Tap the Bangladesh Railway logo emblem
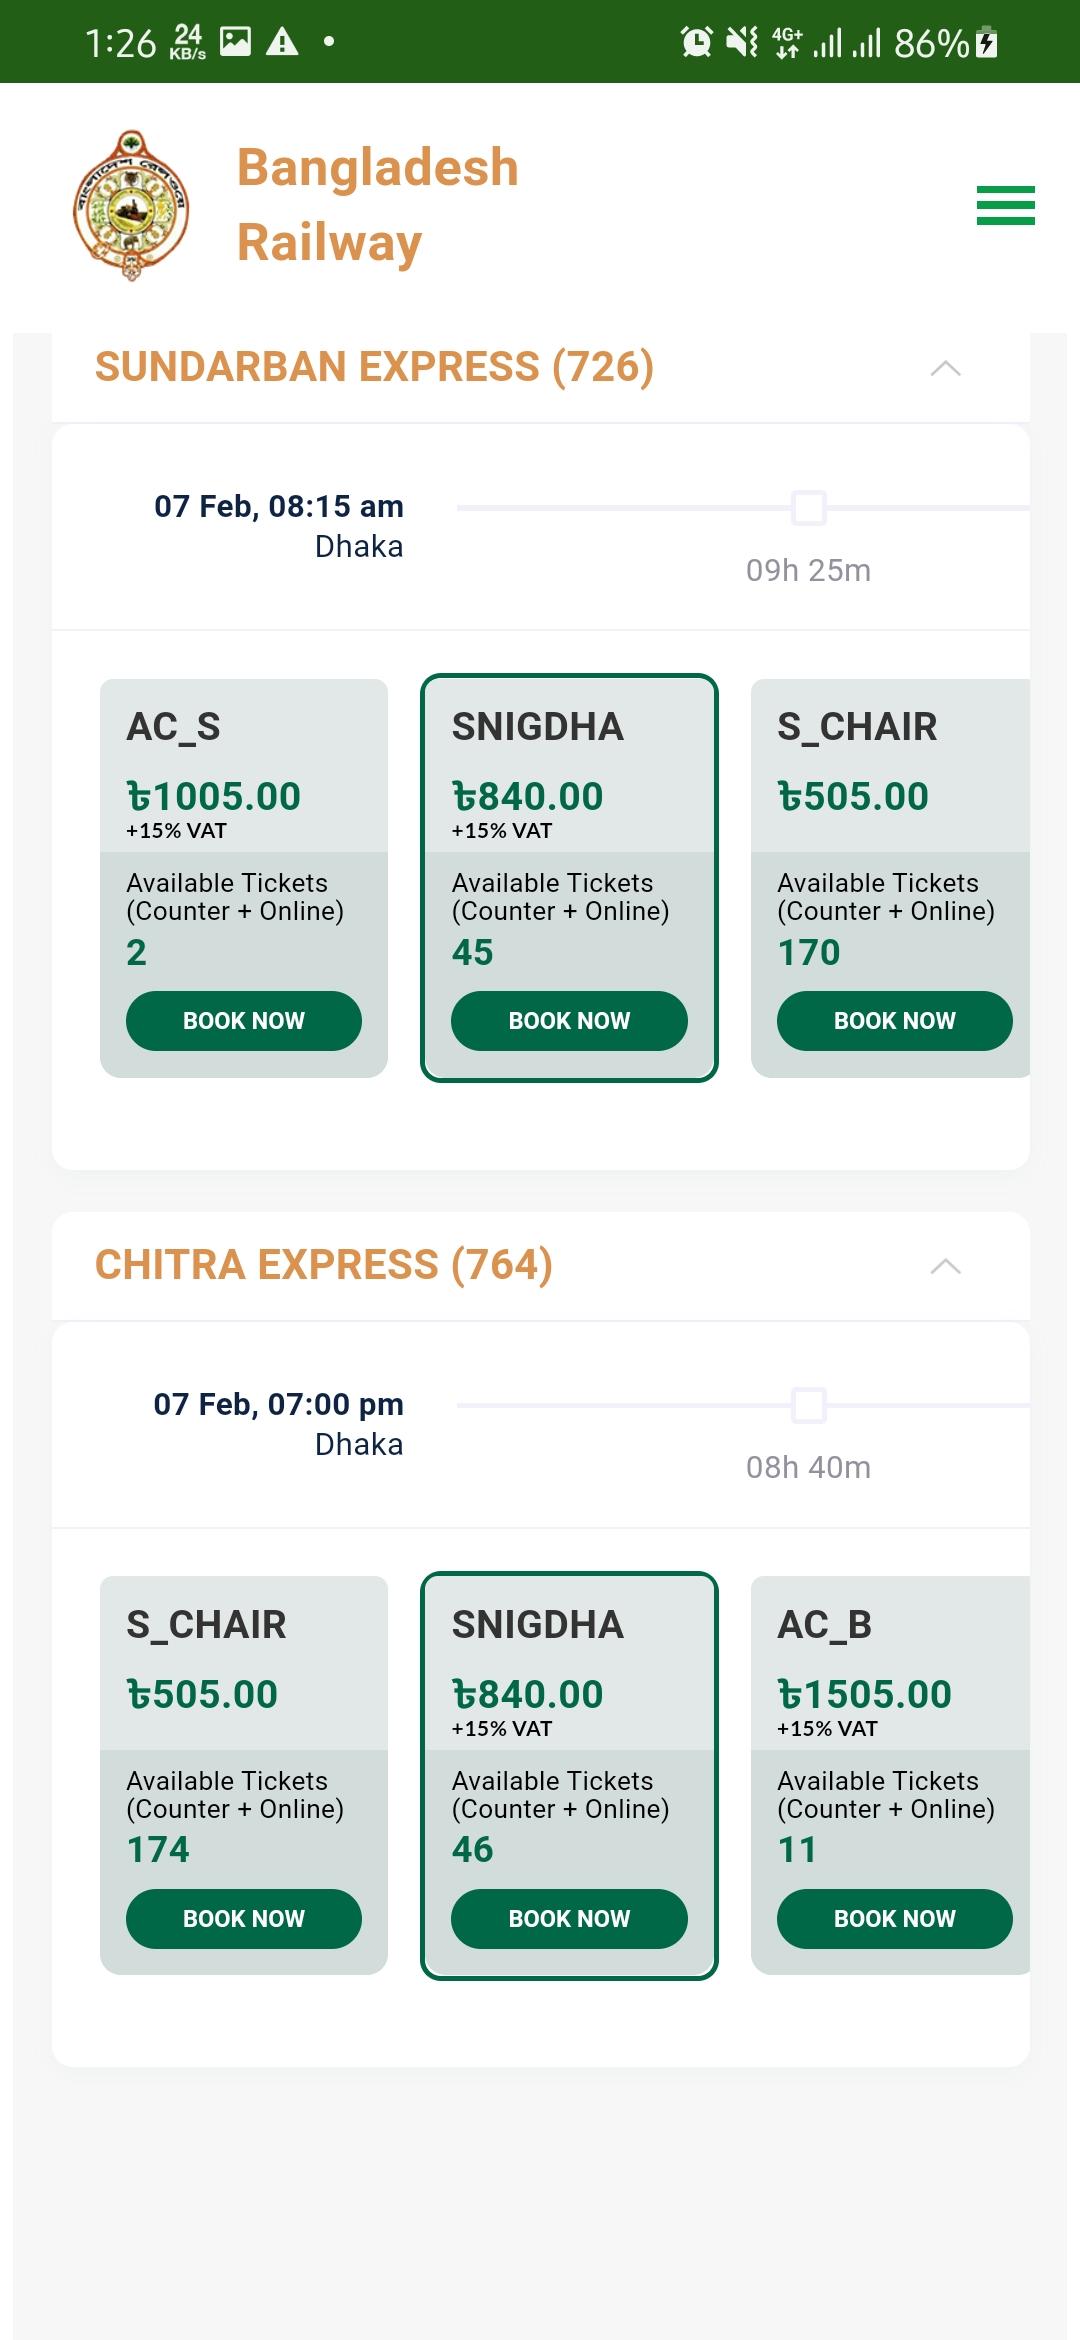This screenshot has height=2340, width=1080. tap(131, 205)
